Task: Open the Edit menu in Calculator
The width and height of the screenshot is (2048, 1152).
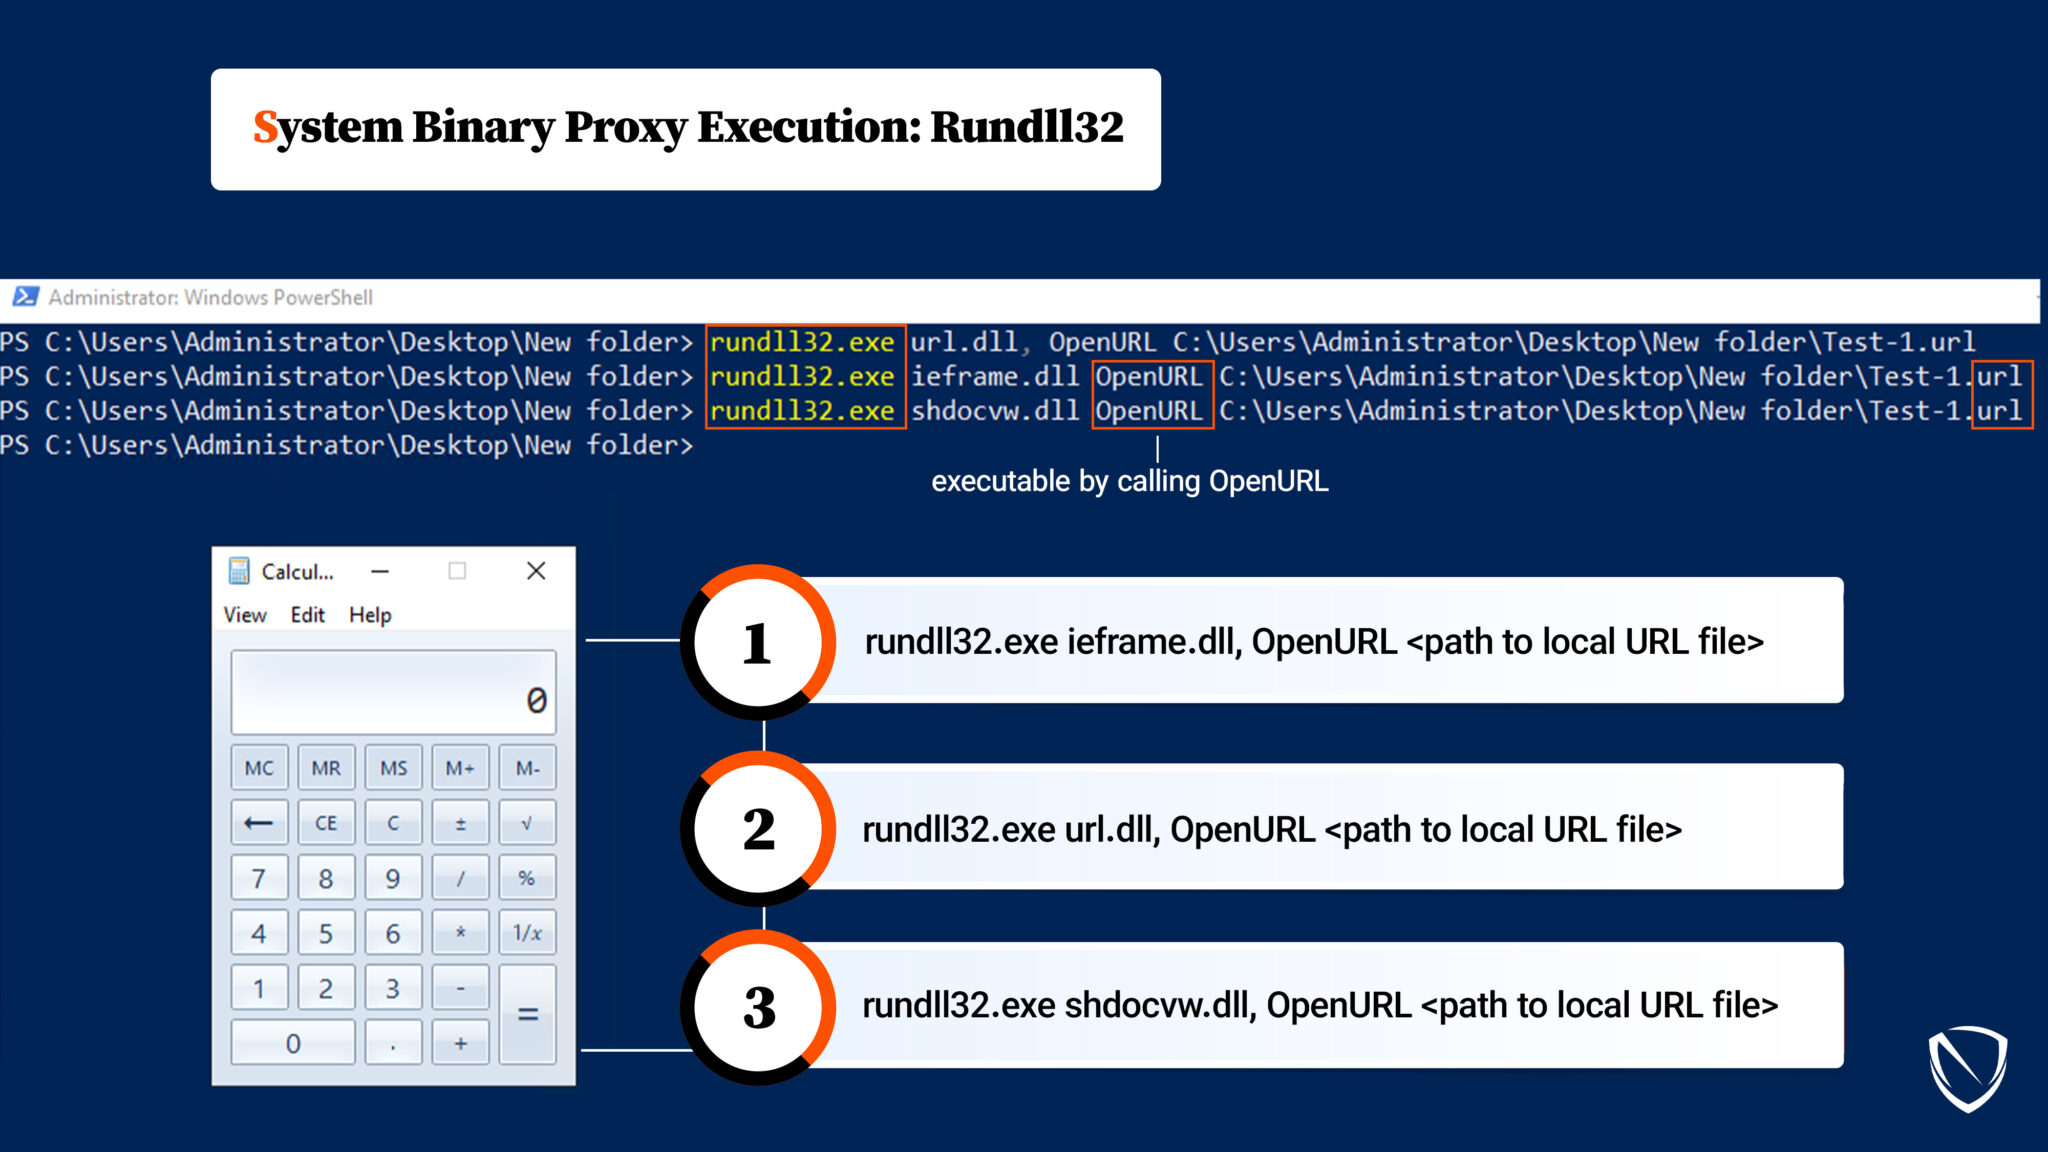Action: [x=307, y=615]
